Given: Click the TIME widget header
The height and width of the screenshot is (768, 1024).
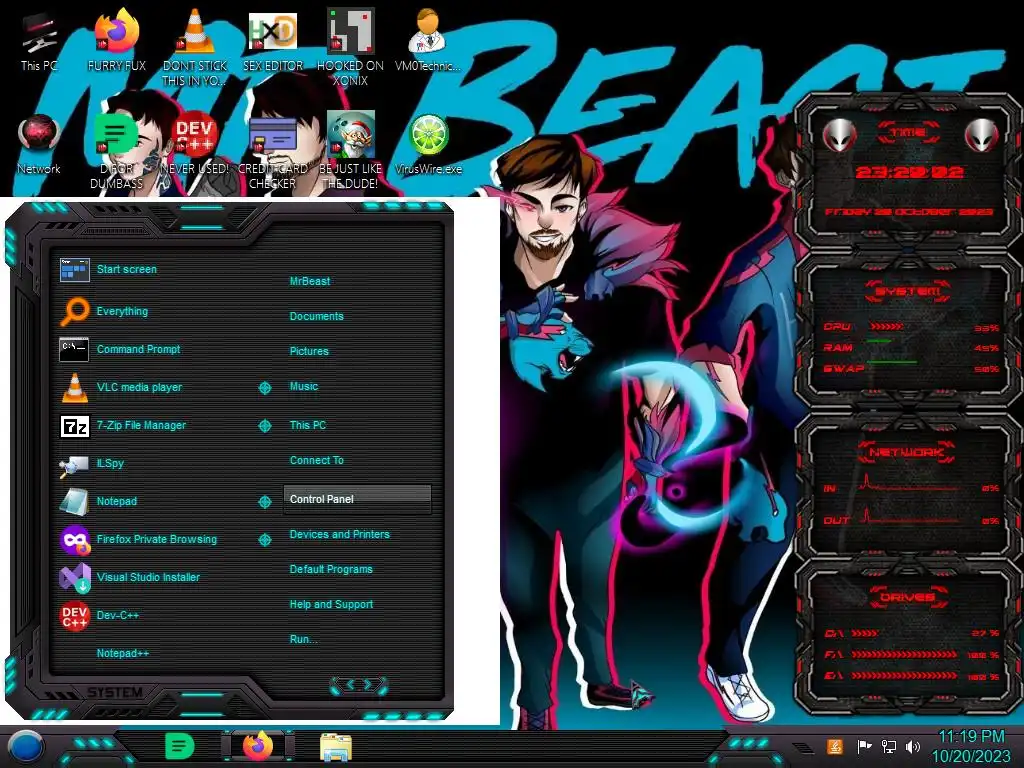Looking at the screenshot, I should tap(908, 133).
